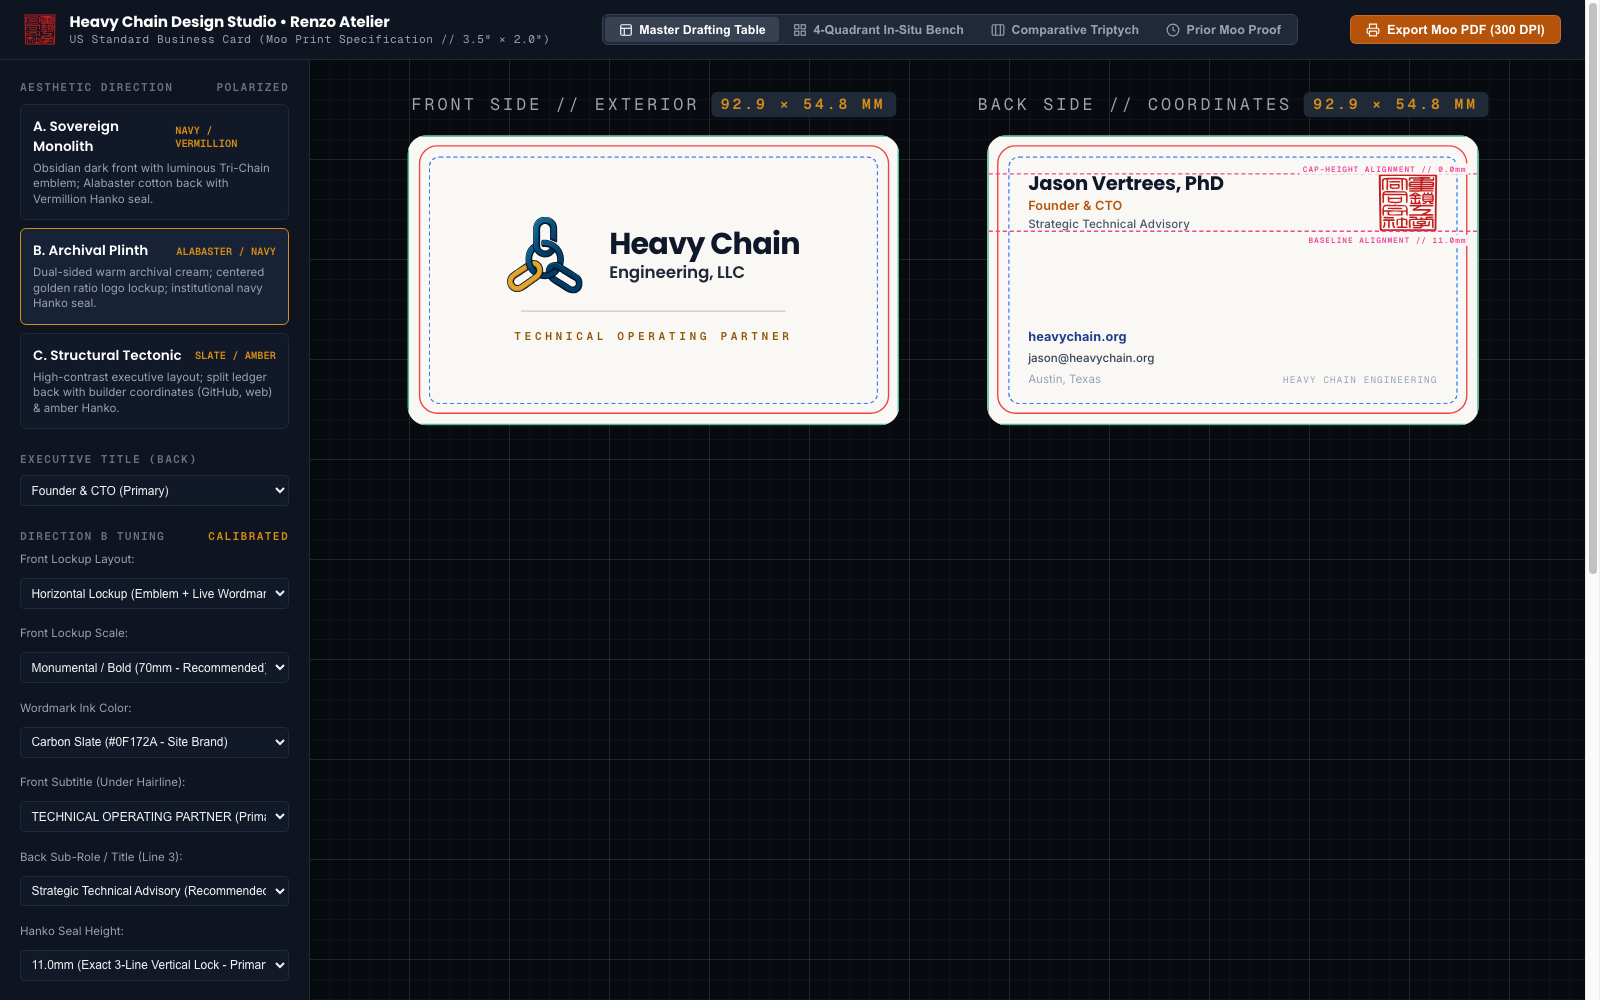Click the Tri-Chain emblem on front card
Image resolution: width=1600 pixels, height=1000 pixels.
click(x=545, y=255)
